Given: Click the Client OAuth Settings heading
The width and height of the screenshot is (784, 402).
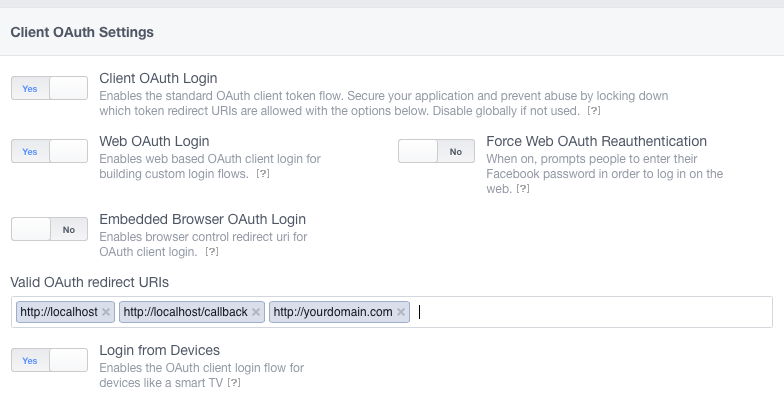Looking at the screenshot, I should pos(82,32).
